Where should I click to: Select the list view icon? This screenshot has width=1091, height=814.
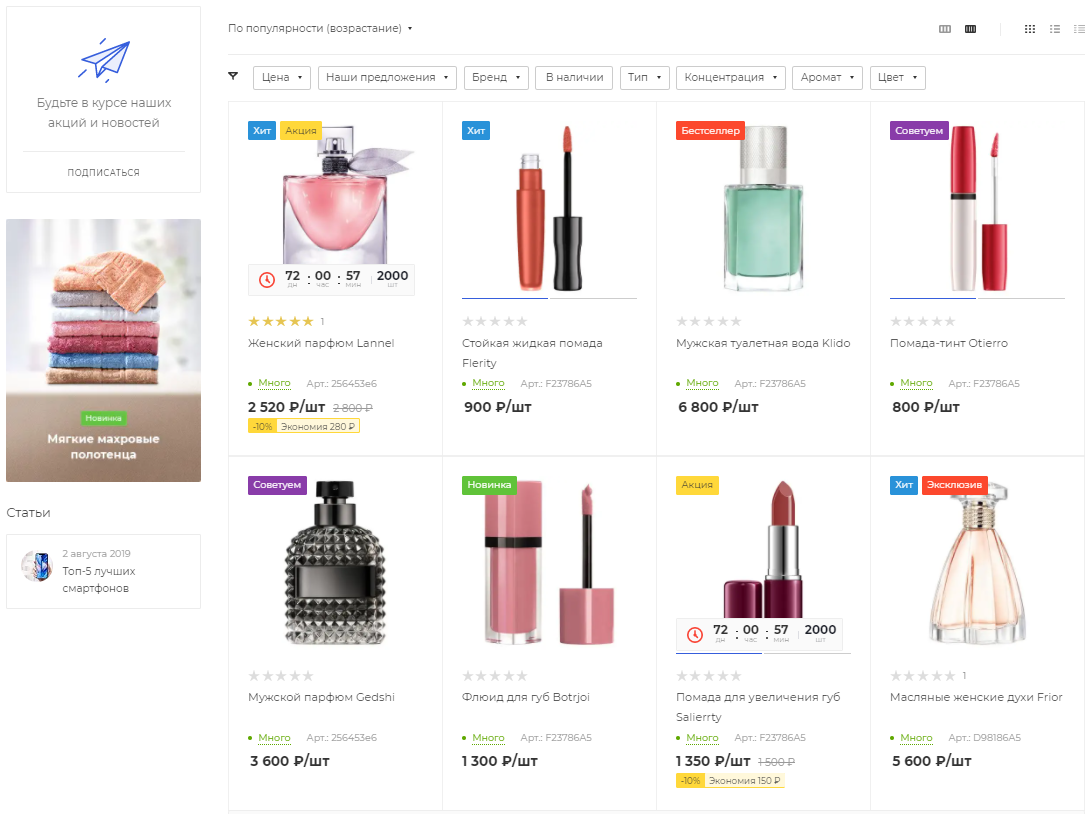click(x=1055, y=29)
